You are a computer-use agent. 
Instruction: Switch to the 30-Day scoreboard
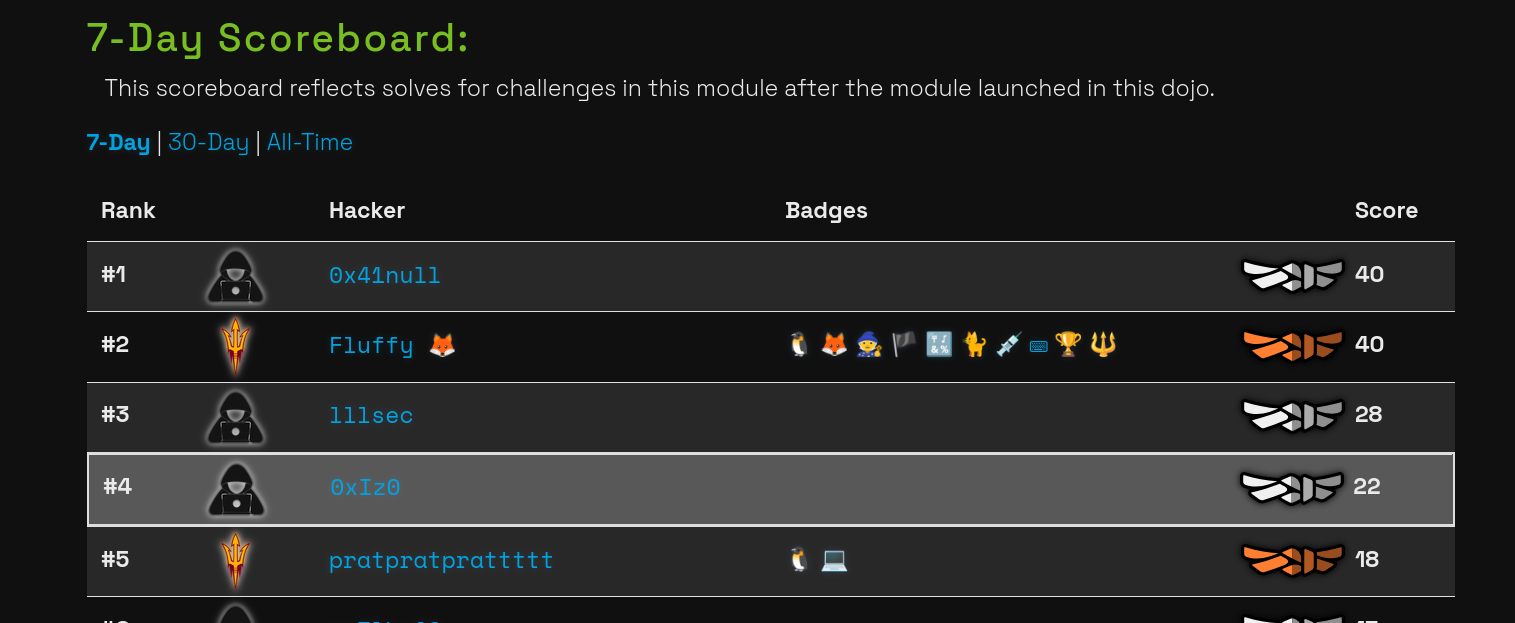tap(208, 142)
